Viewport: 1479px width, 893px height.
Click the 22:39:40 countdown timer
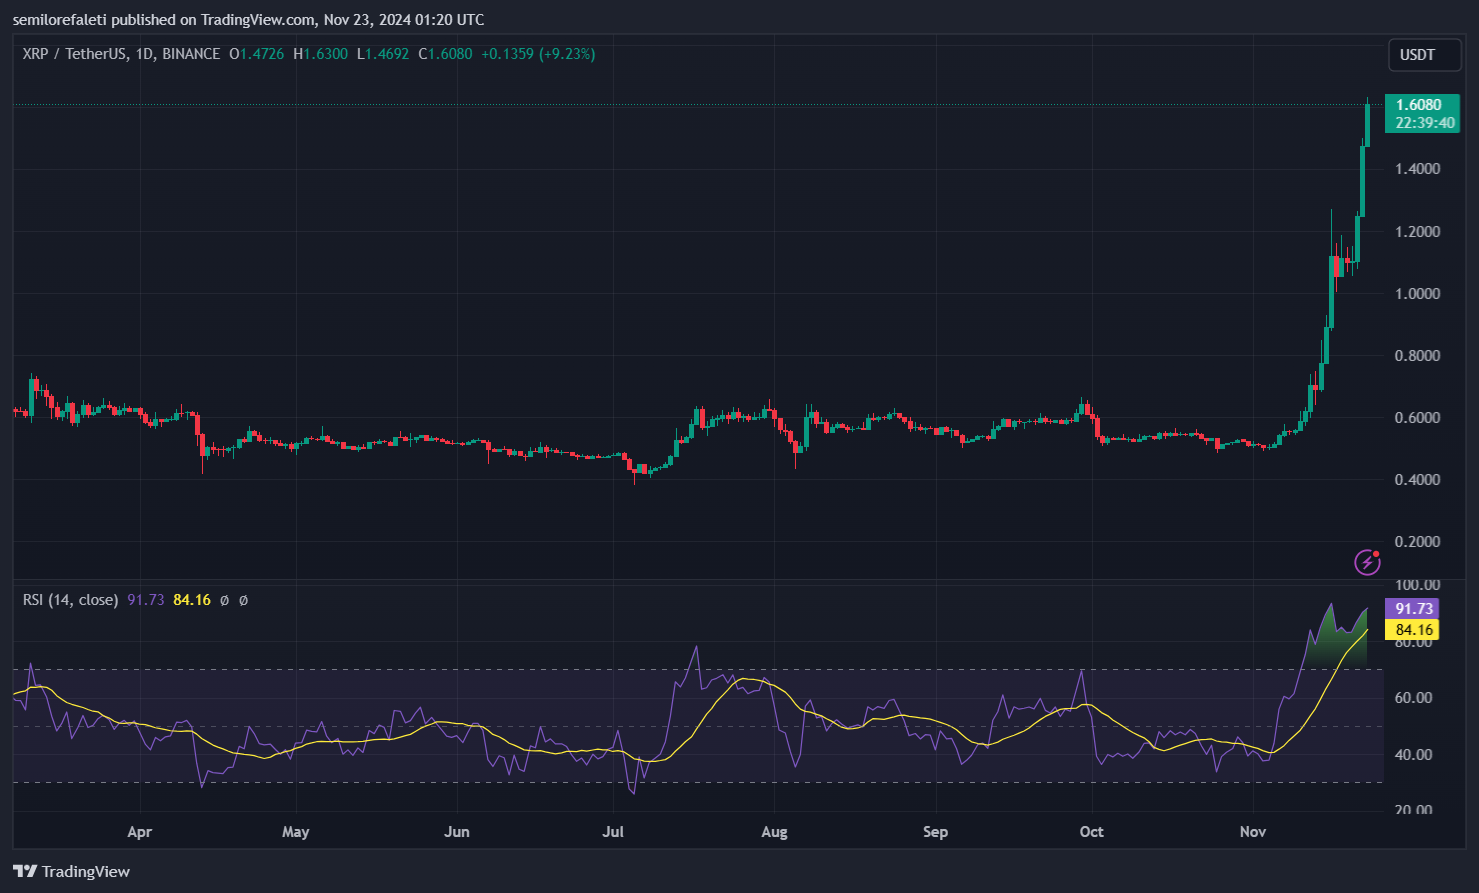click(x=1424, y=123)
